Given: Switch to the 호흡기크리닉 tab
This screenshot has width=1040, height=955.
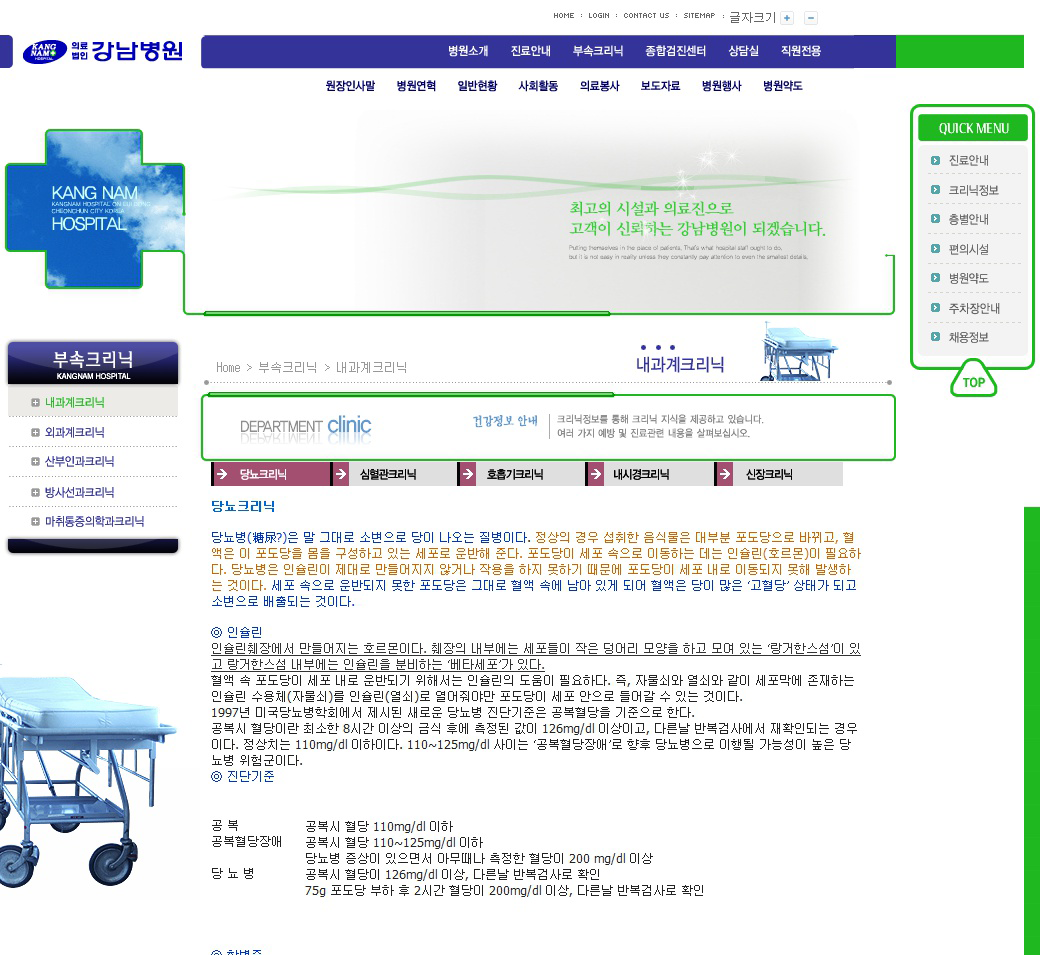Looking at the screenshot, I should (x=514, y=475).
